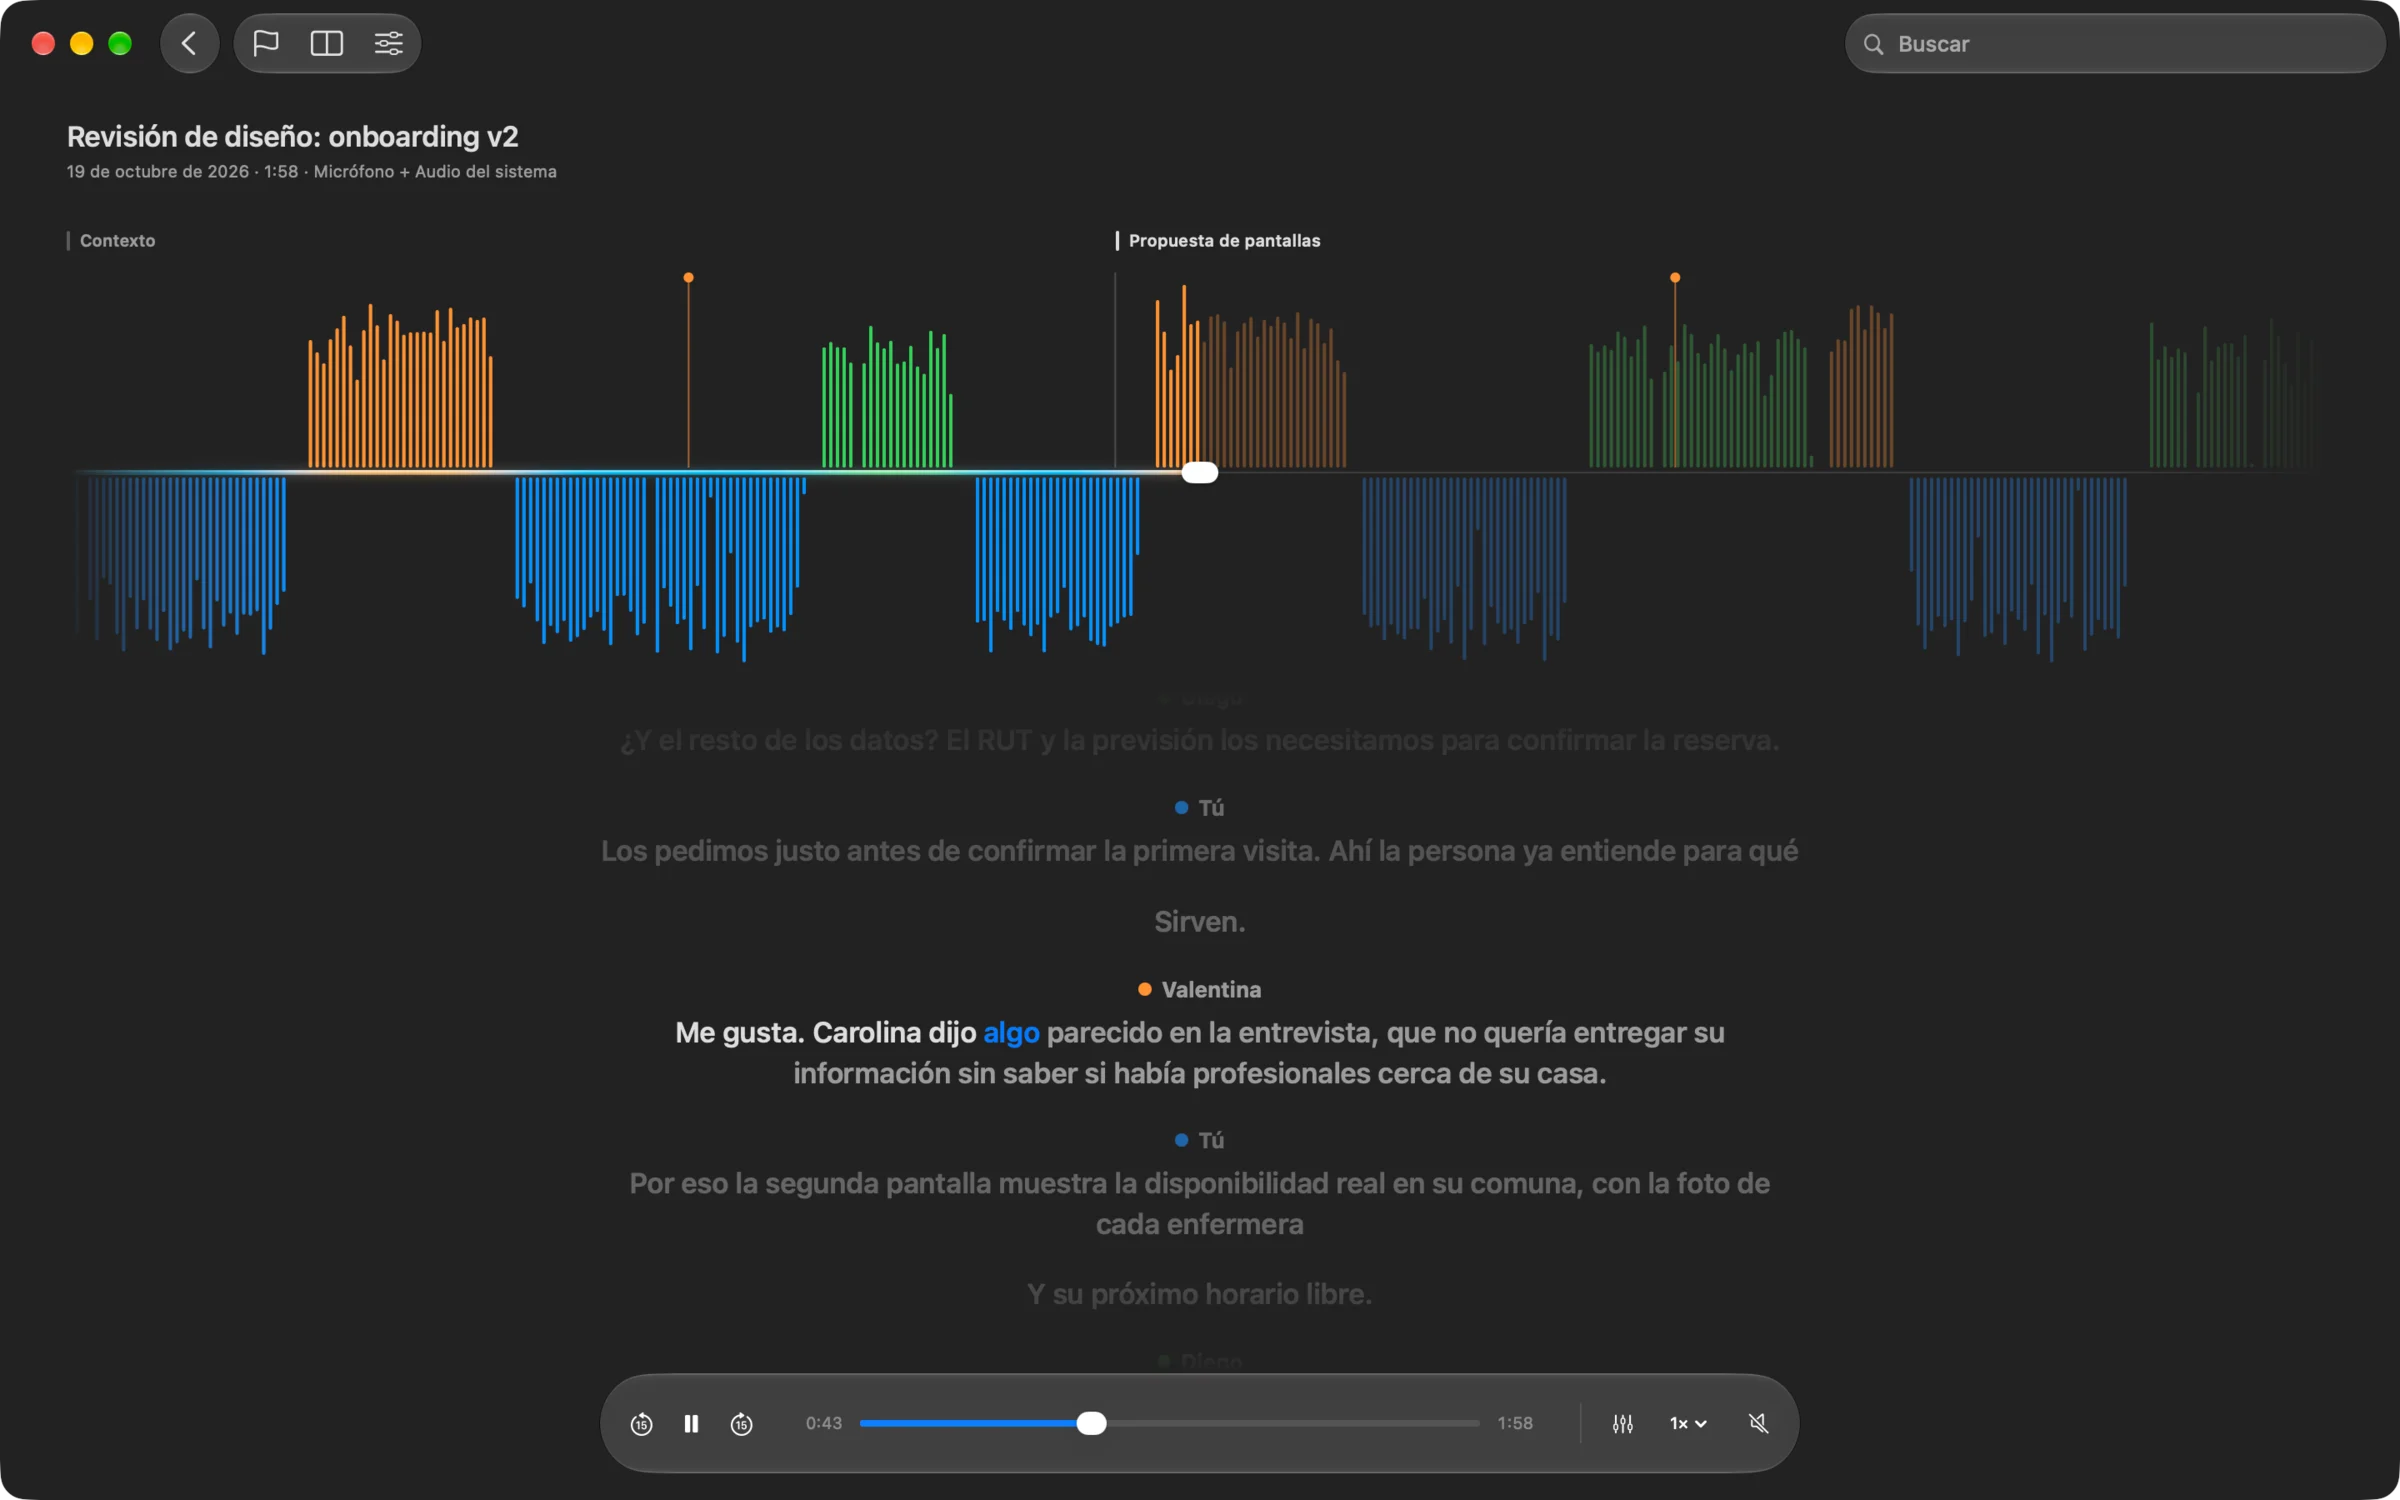Jump to Propuesta de pantallas chapter

[1219, 240]
